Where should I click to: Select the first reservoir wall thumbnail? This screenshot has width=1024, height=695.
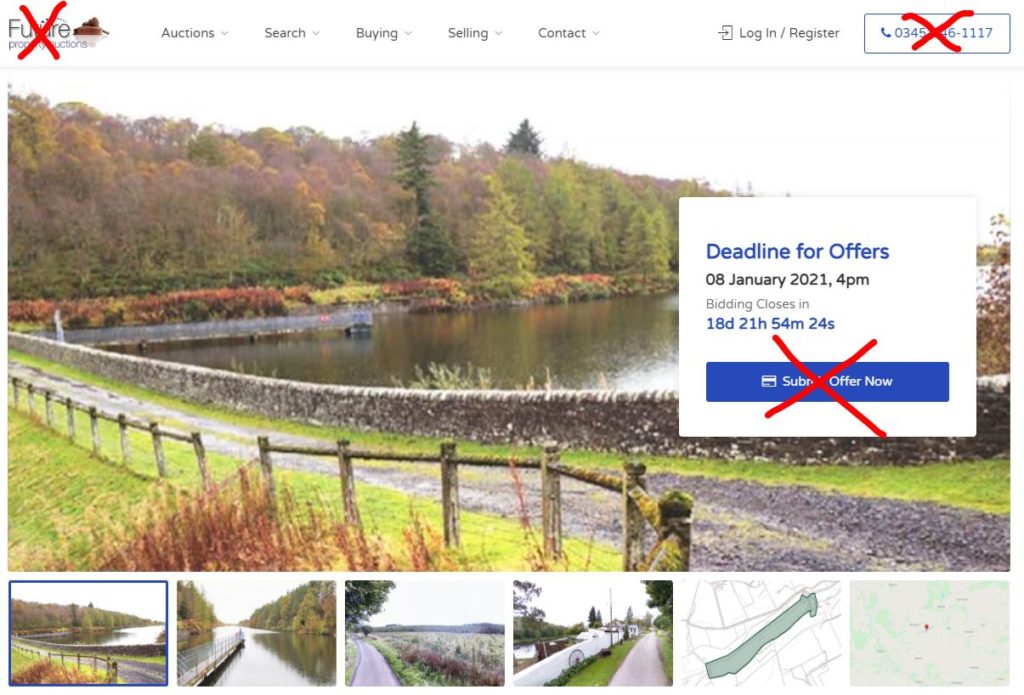(88, 633)
